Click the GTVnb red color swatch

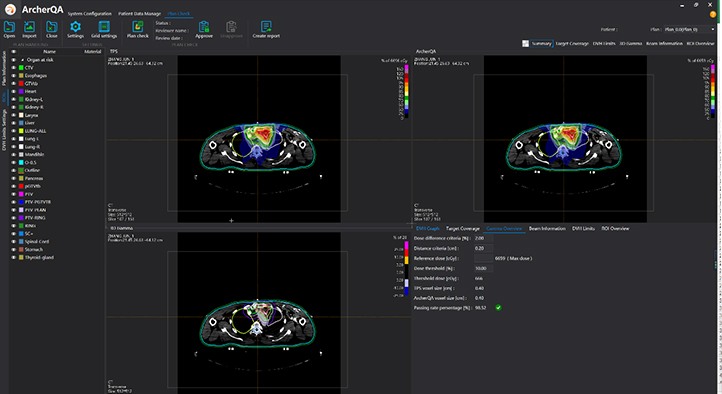click(21, 83)
